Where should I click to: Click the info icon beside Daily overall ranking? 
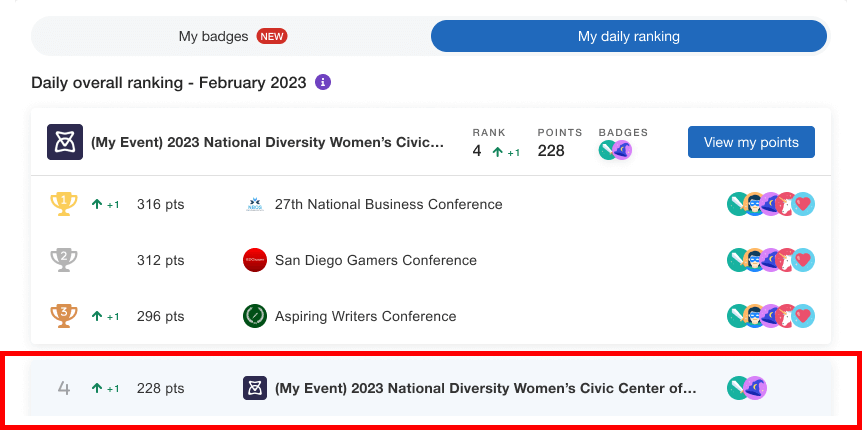coord(323,82)
